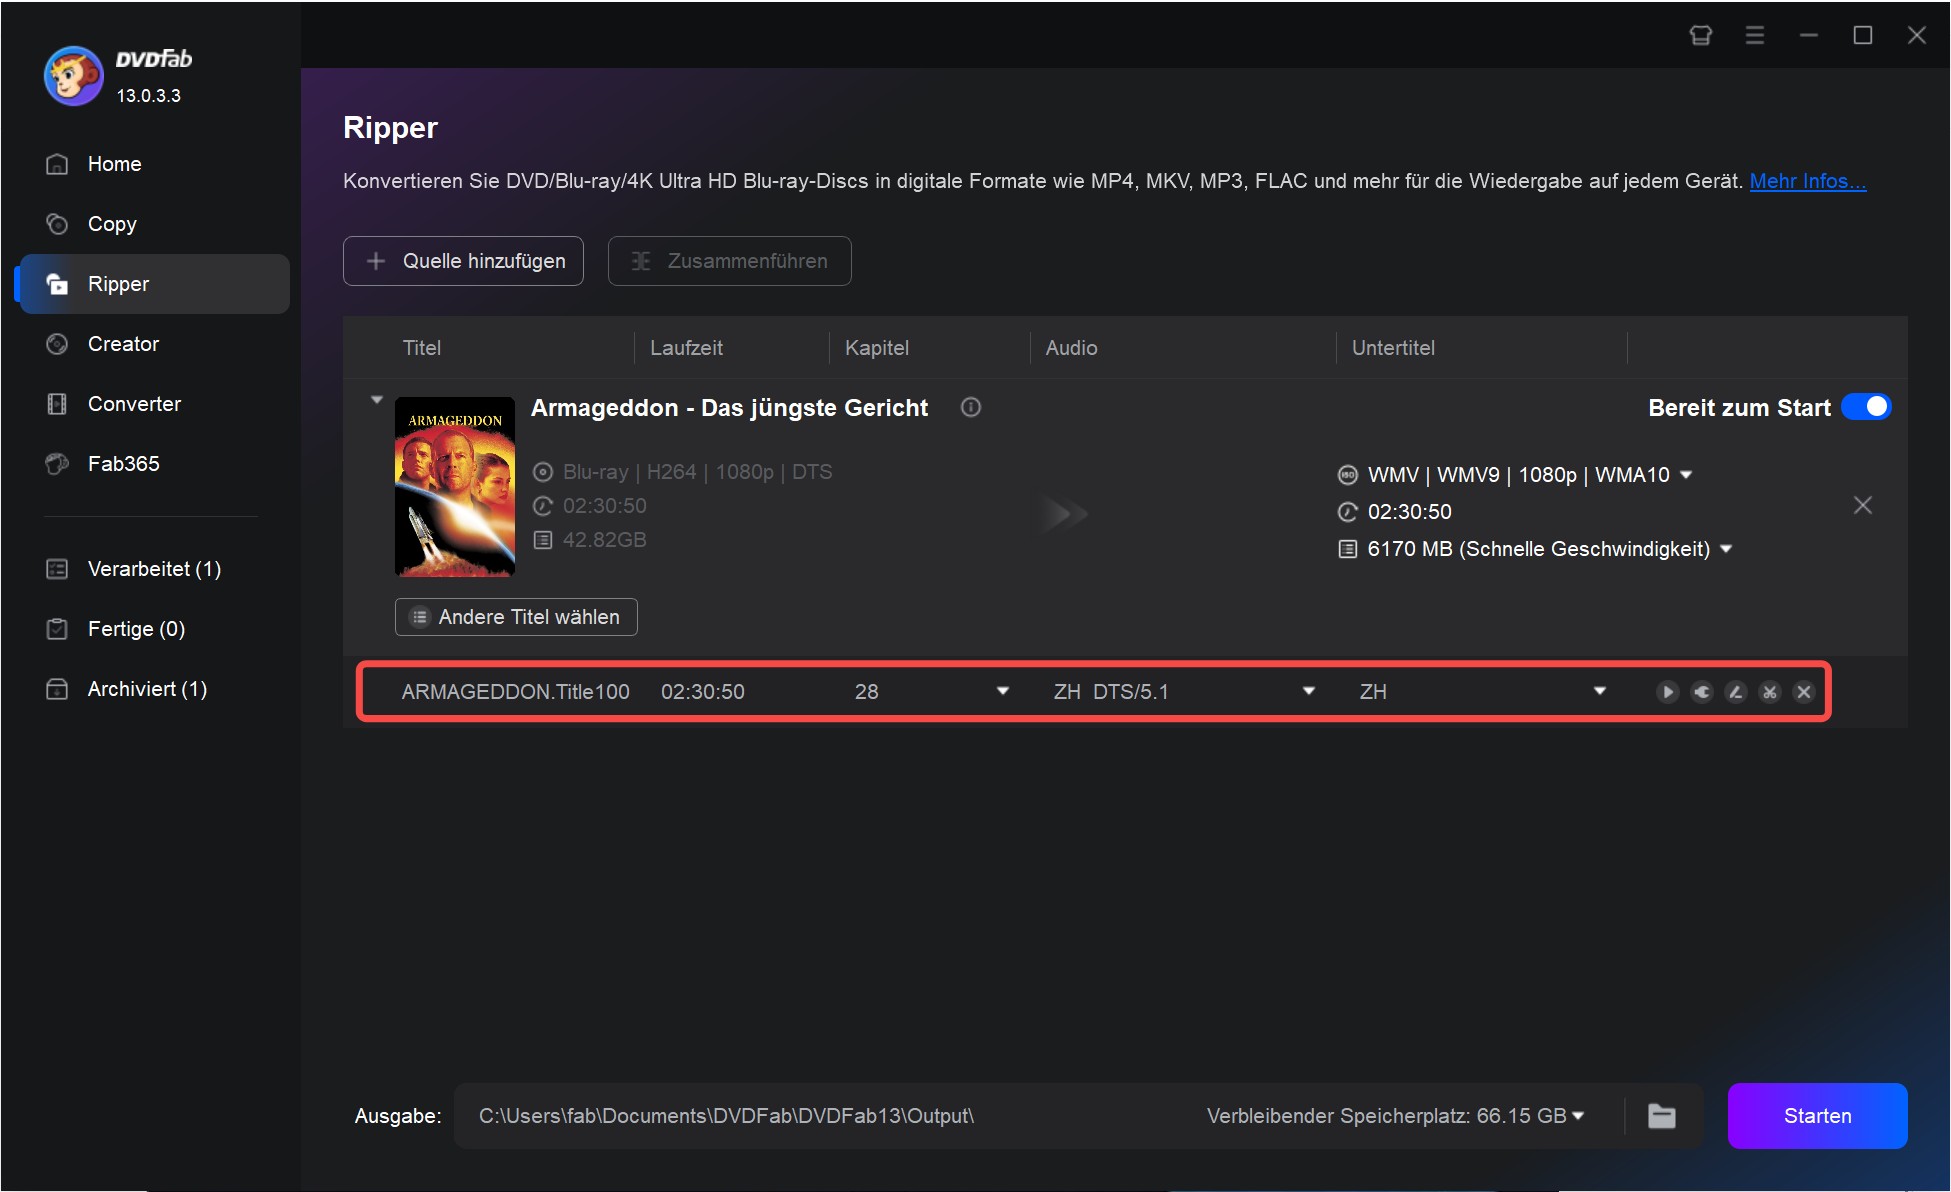Viewport: 1951px width, 1192px height.
Task: Open output folder icon
Action: (x=1661, y=1116)
